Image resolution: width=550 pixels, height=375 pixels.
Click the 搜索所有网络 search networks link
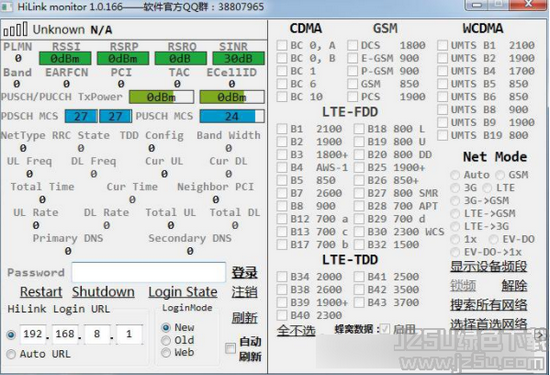click(489, 305)
